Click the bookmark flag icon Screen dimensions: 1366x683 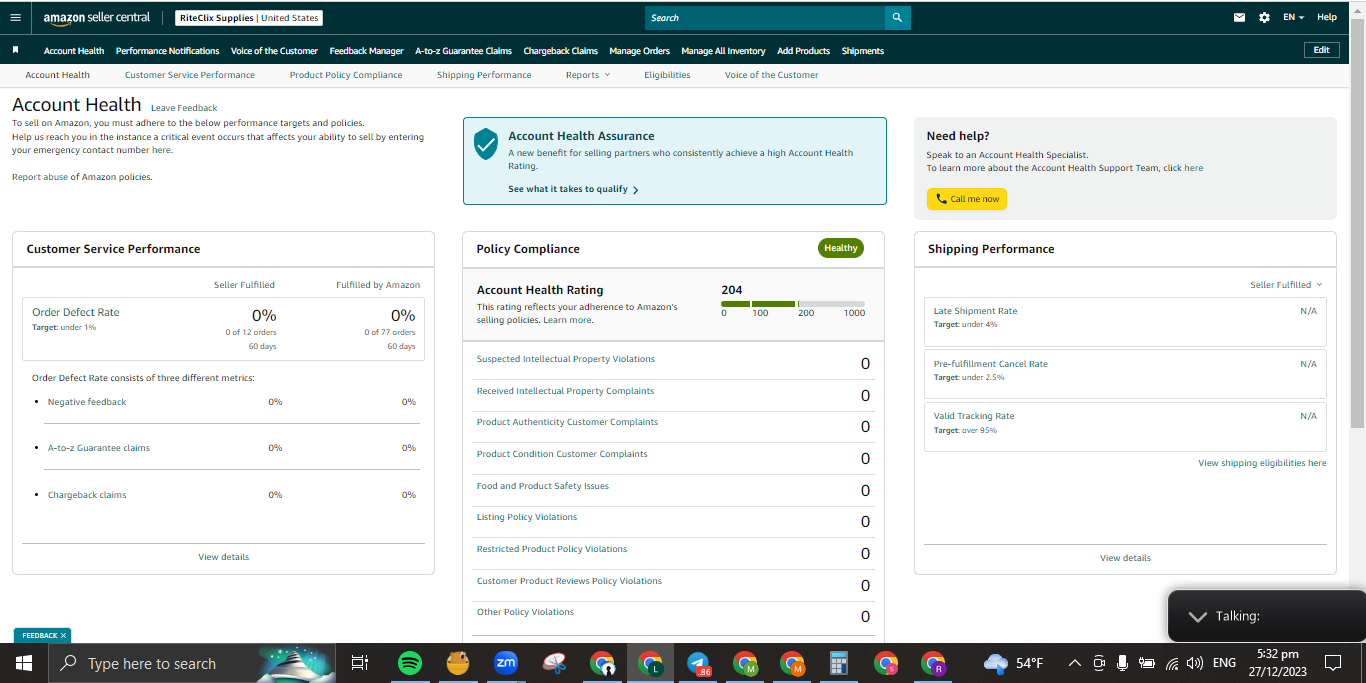(x=16, y=50)
